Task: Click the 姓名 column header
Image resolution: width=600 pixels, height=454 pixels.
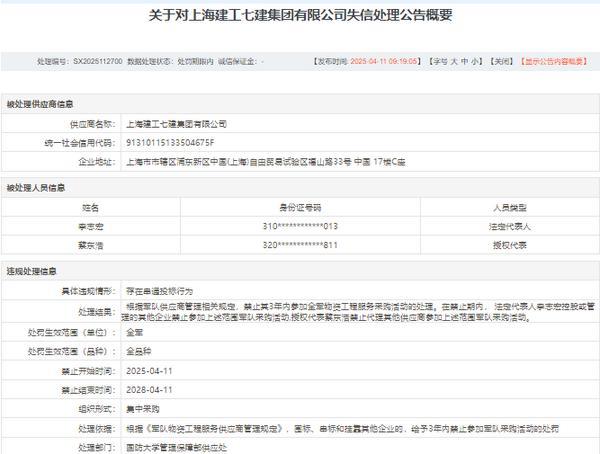Action: coord(91,207)
